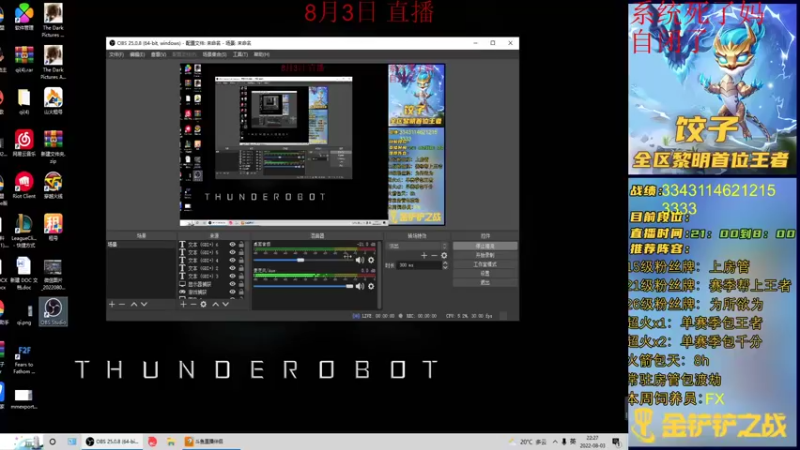Open Fears to Fathom desktop shortcut
This screenshot has height=450, width=800.
pyautogui.click(x=24, y=360)
